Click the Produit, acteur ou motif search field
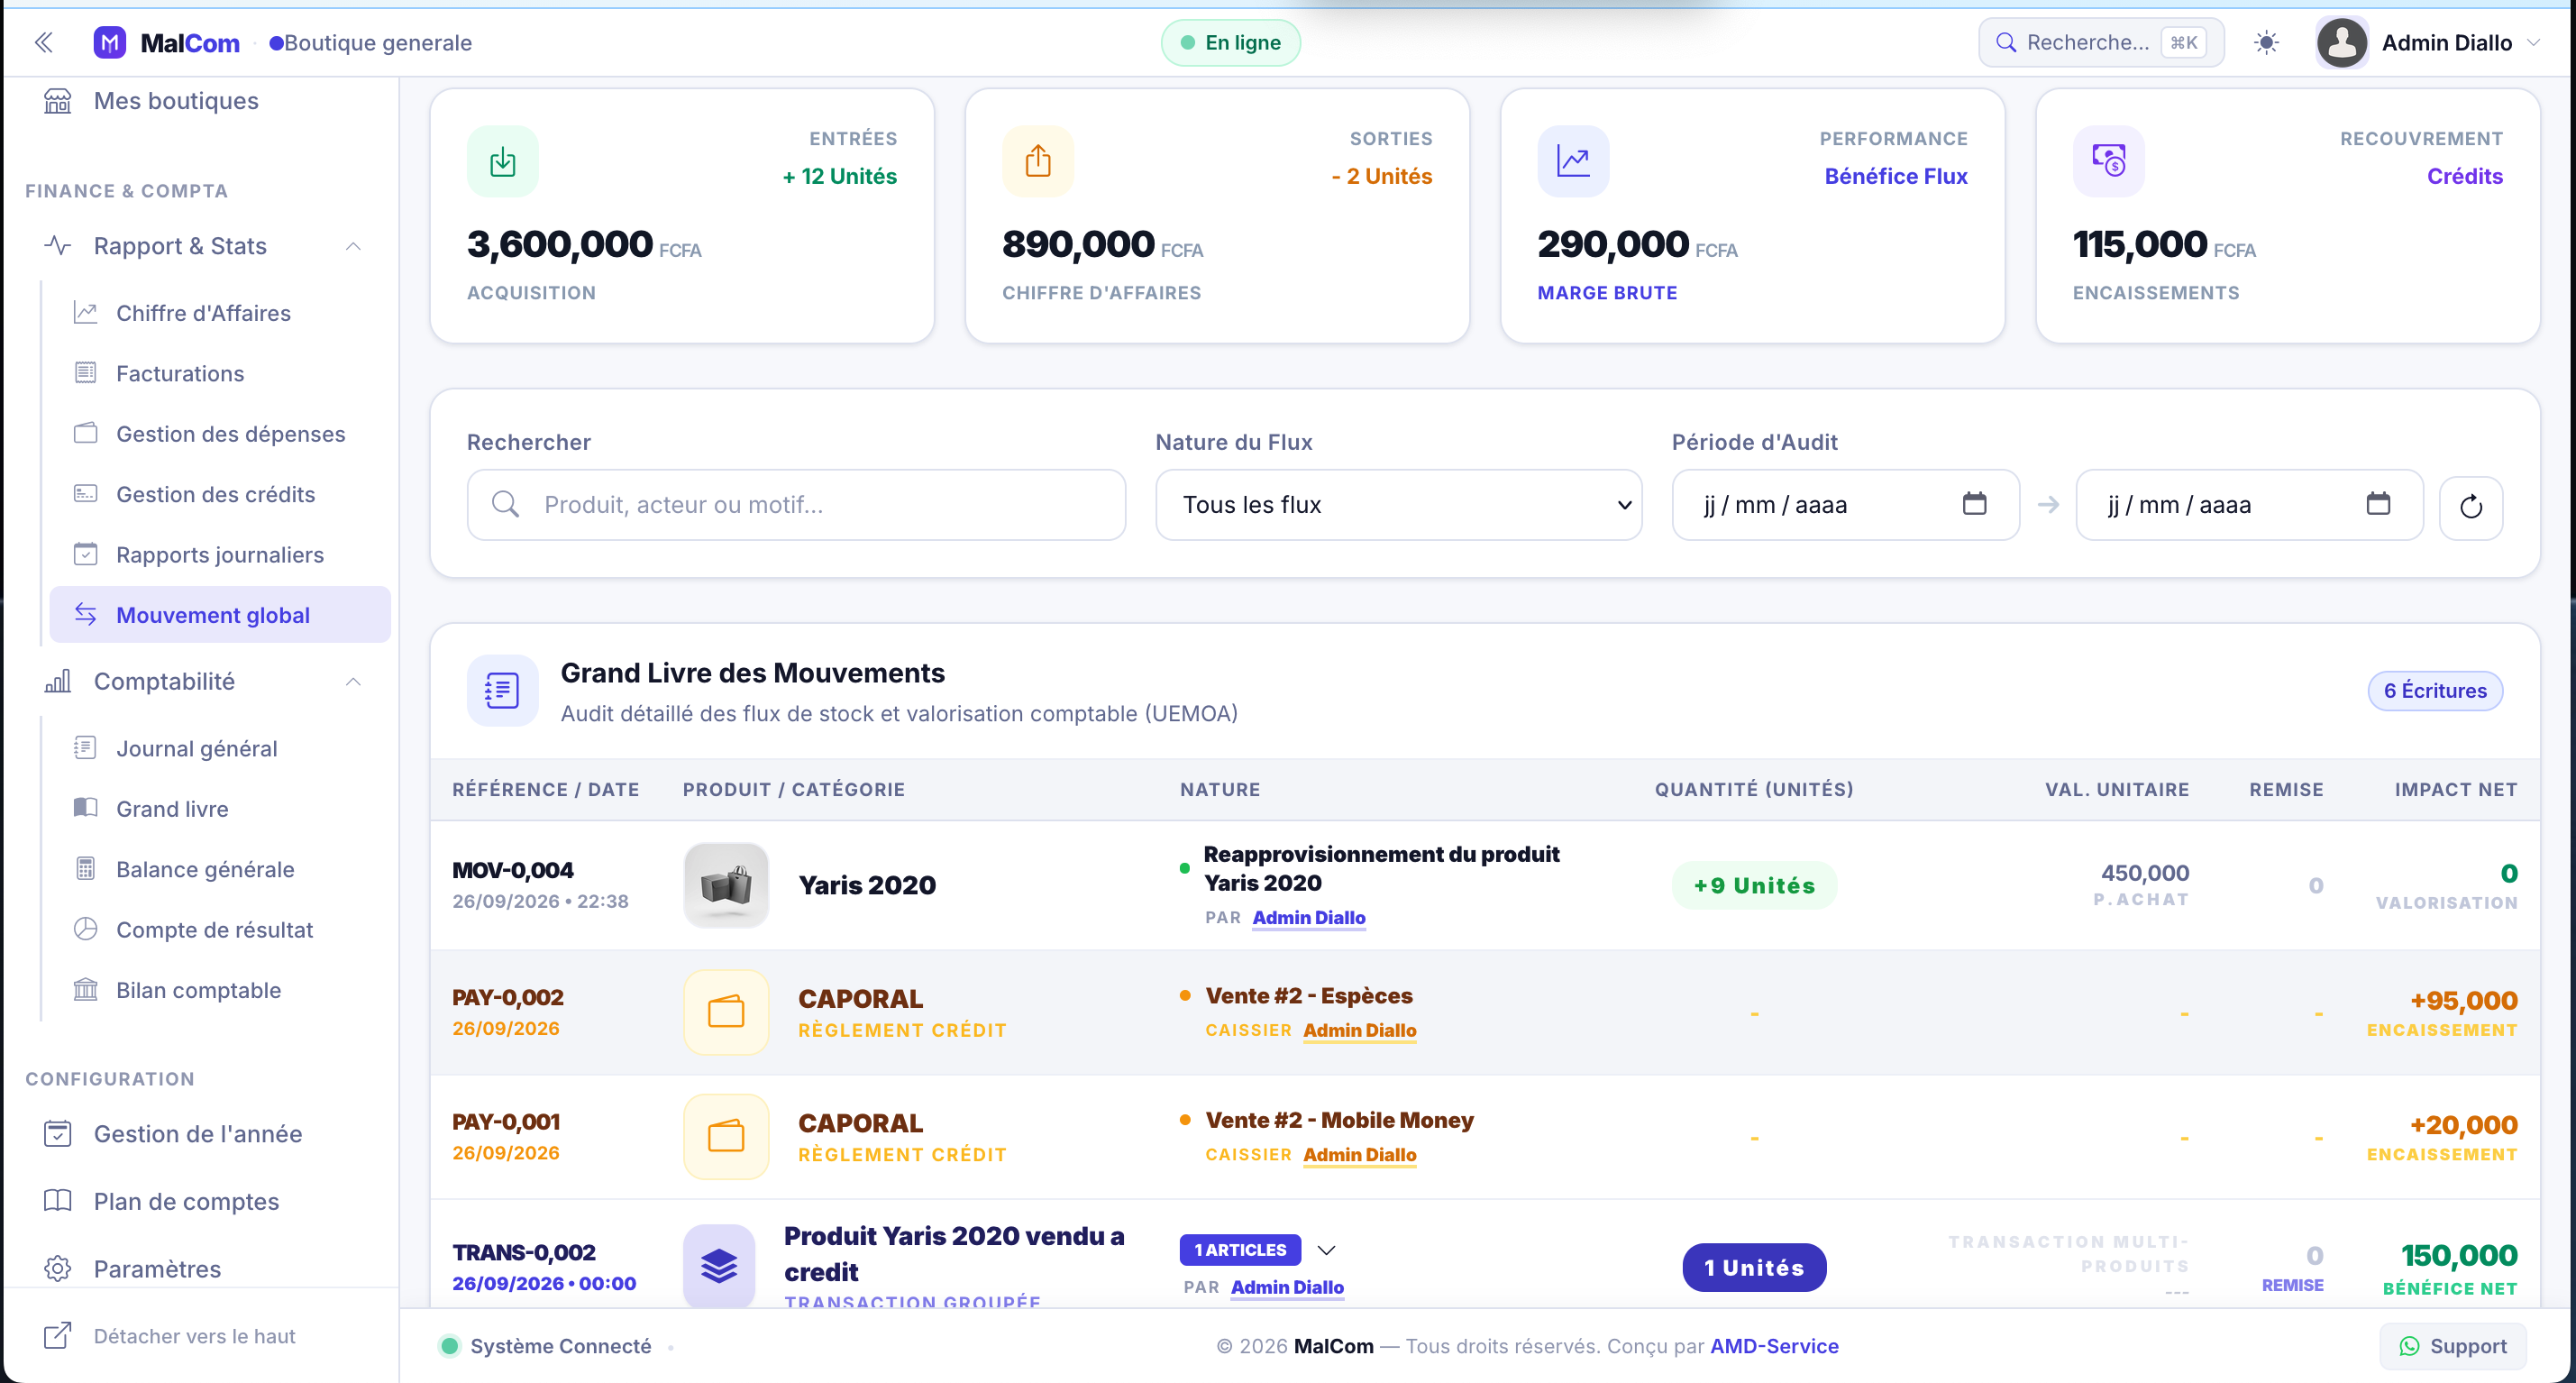 coord(796,505)
